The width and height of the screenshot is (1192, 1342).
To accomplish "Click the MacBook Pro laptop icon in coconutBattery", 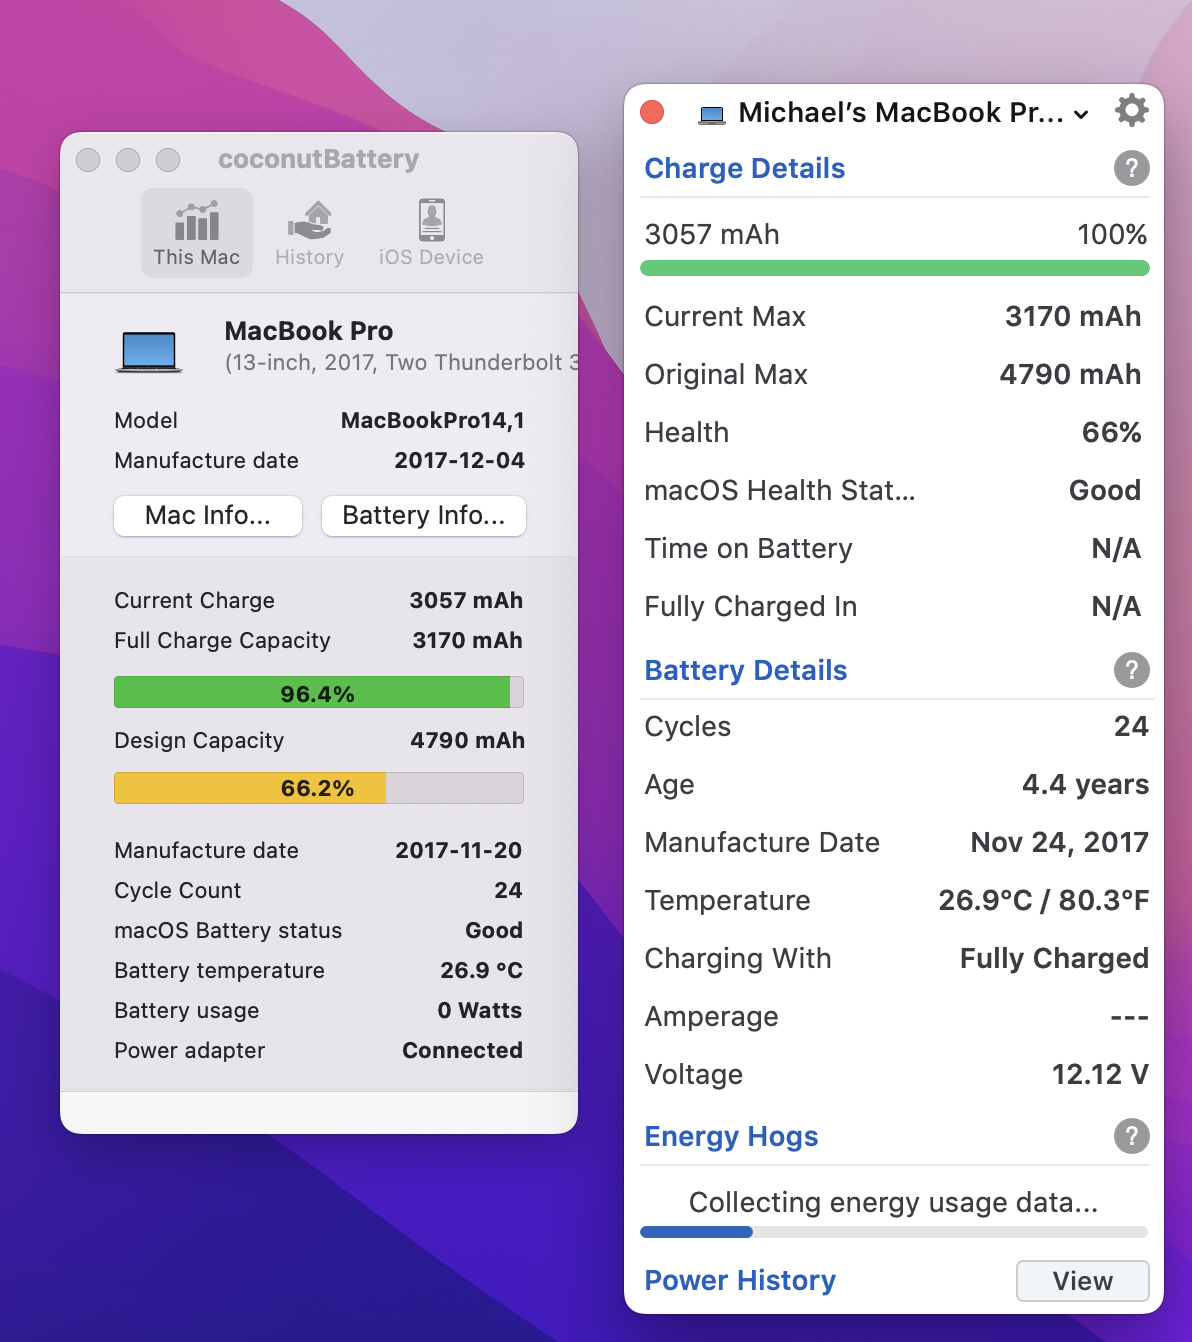I will [x=149, y=352].
